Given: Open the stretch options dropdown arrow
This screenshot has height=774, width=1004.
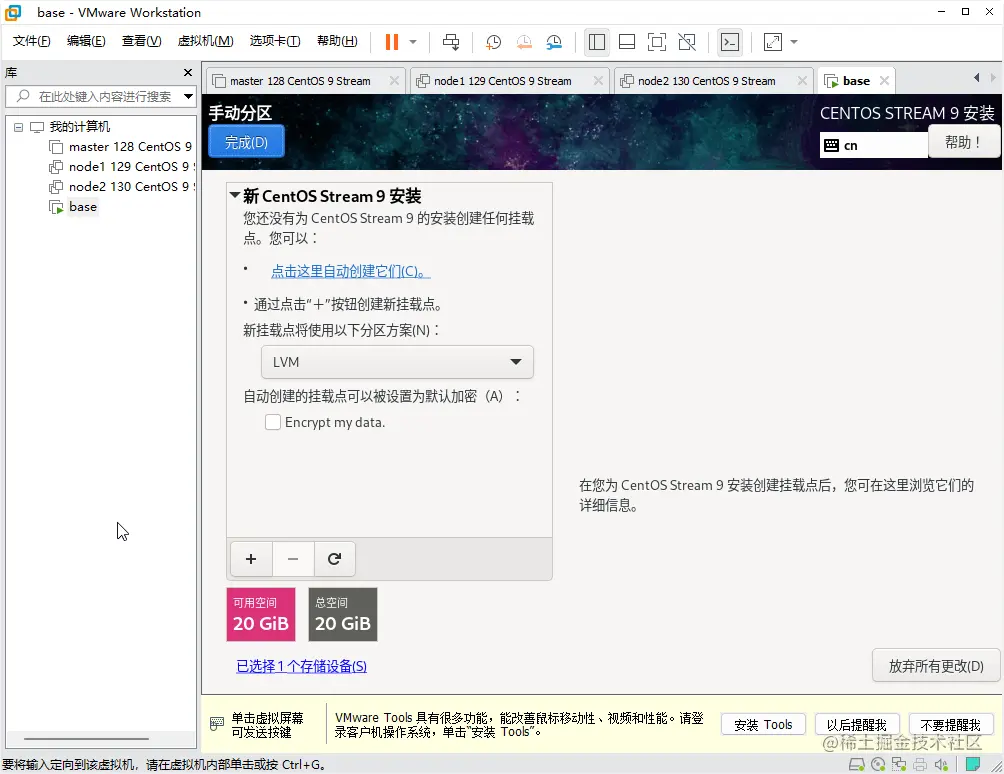Looking at the screenshot, I should [x=794, y=42].
